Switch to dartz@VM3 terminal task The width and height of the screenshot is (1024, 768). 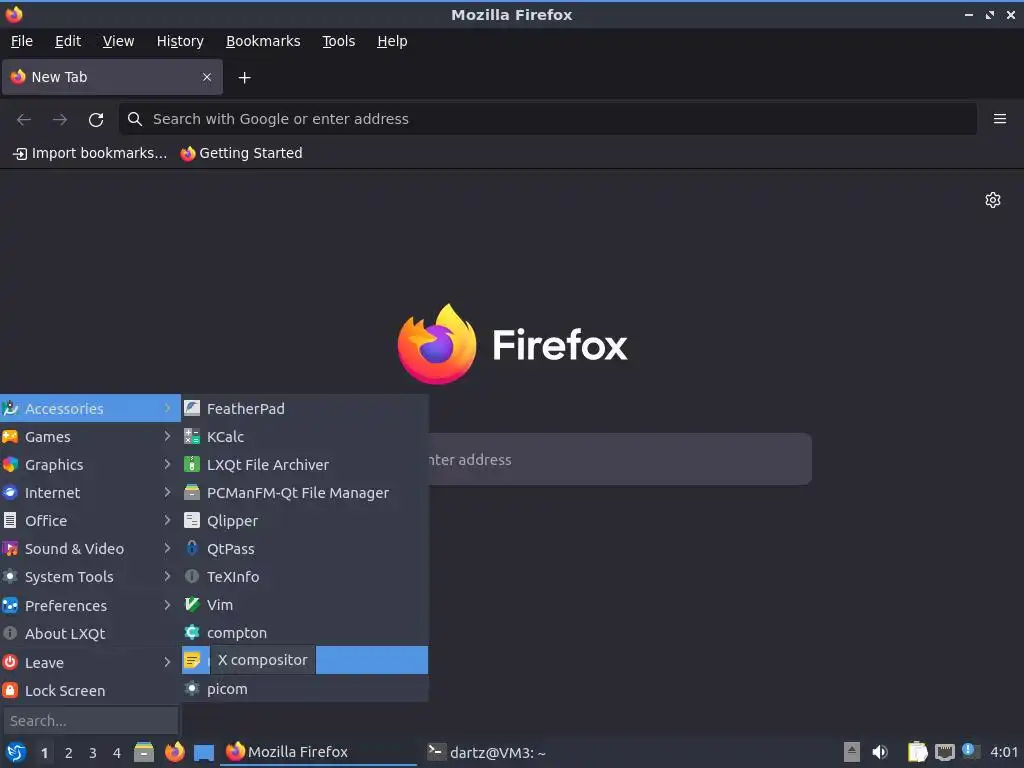487,752
